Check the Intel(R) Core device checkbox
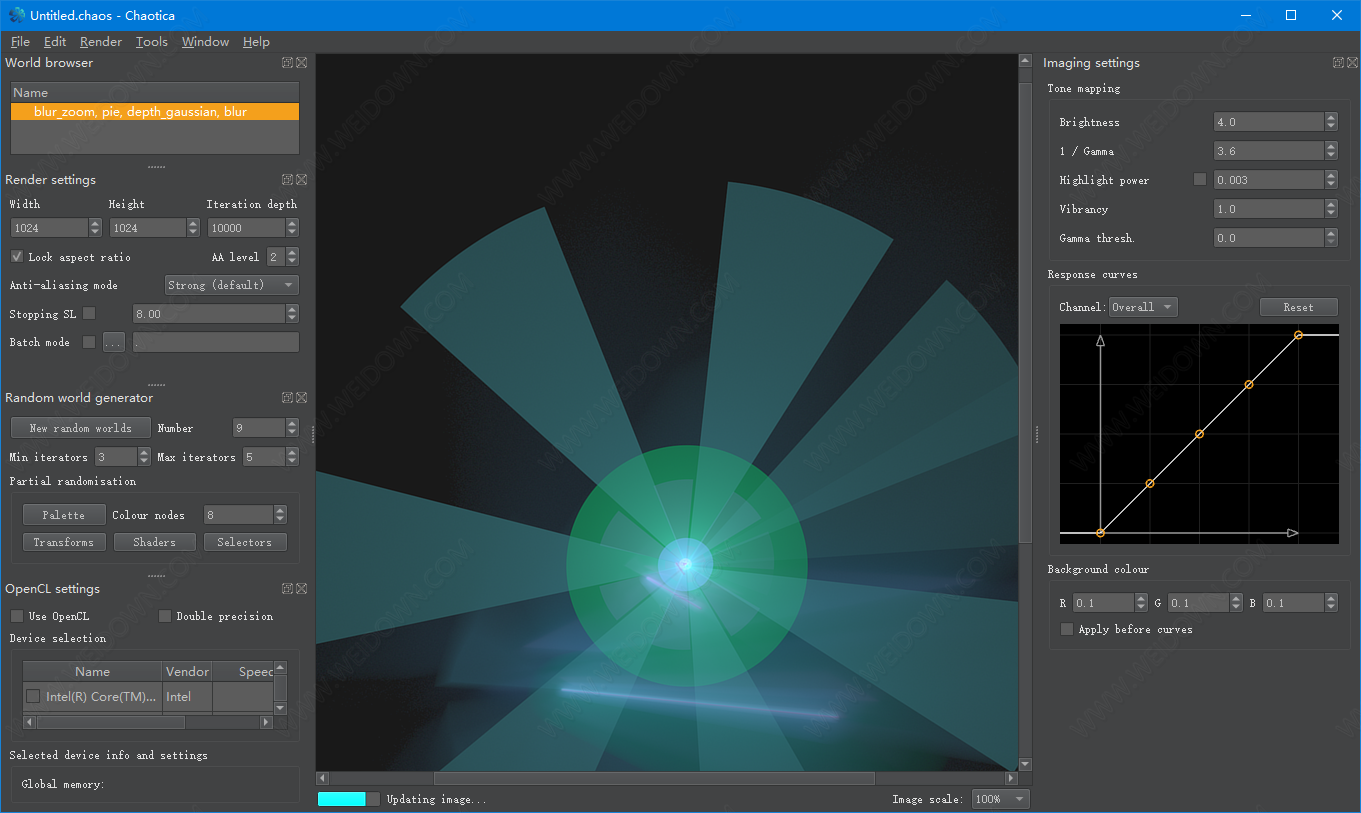Screen dimensions: 1361x813 pyautogui.click(x=33, y=696)
